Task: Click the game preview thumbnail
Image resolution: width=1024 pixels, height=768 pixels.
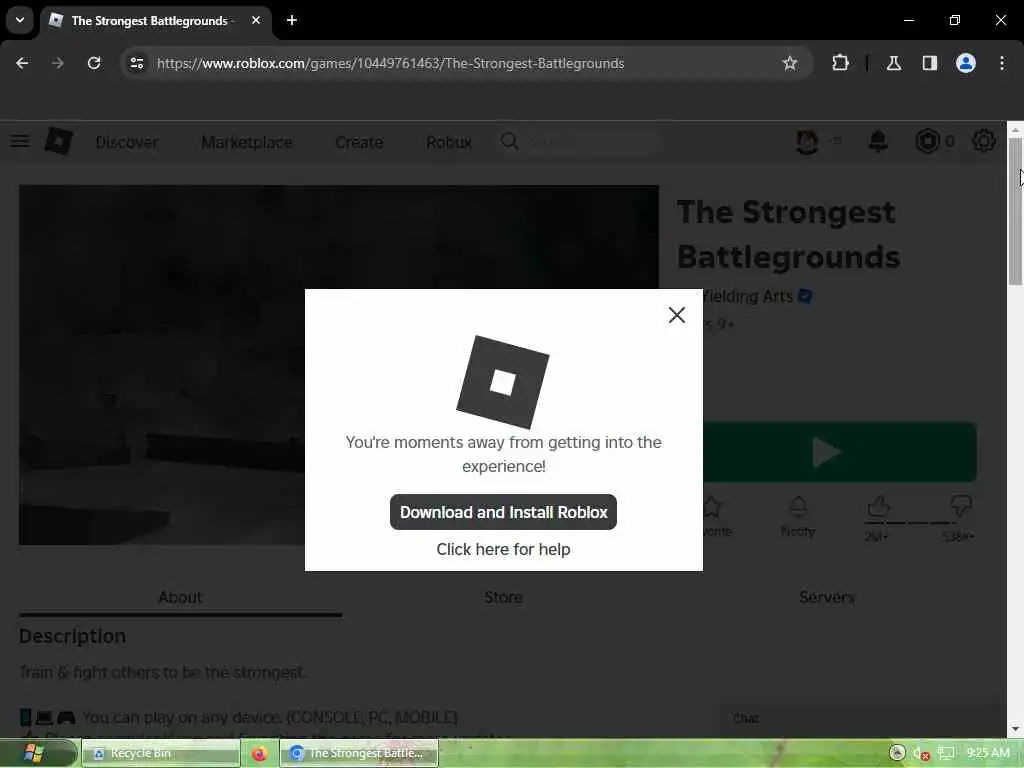Action: coord(339,364)
